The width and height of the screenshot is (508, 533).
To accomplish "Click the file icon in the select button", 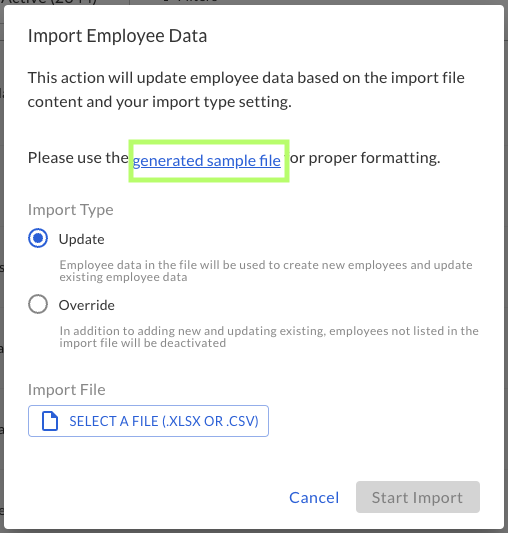I will coord(50,421).
